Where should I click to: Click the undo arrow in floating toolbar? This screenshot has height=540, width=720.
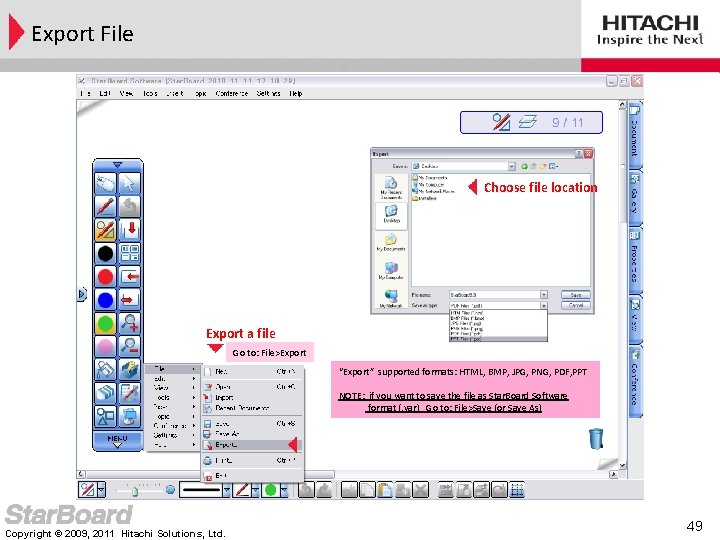point(129,207)
